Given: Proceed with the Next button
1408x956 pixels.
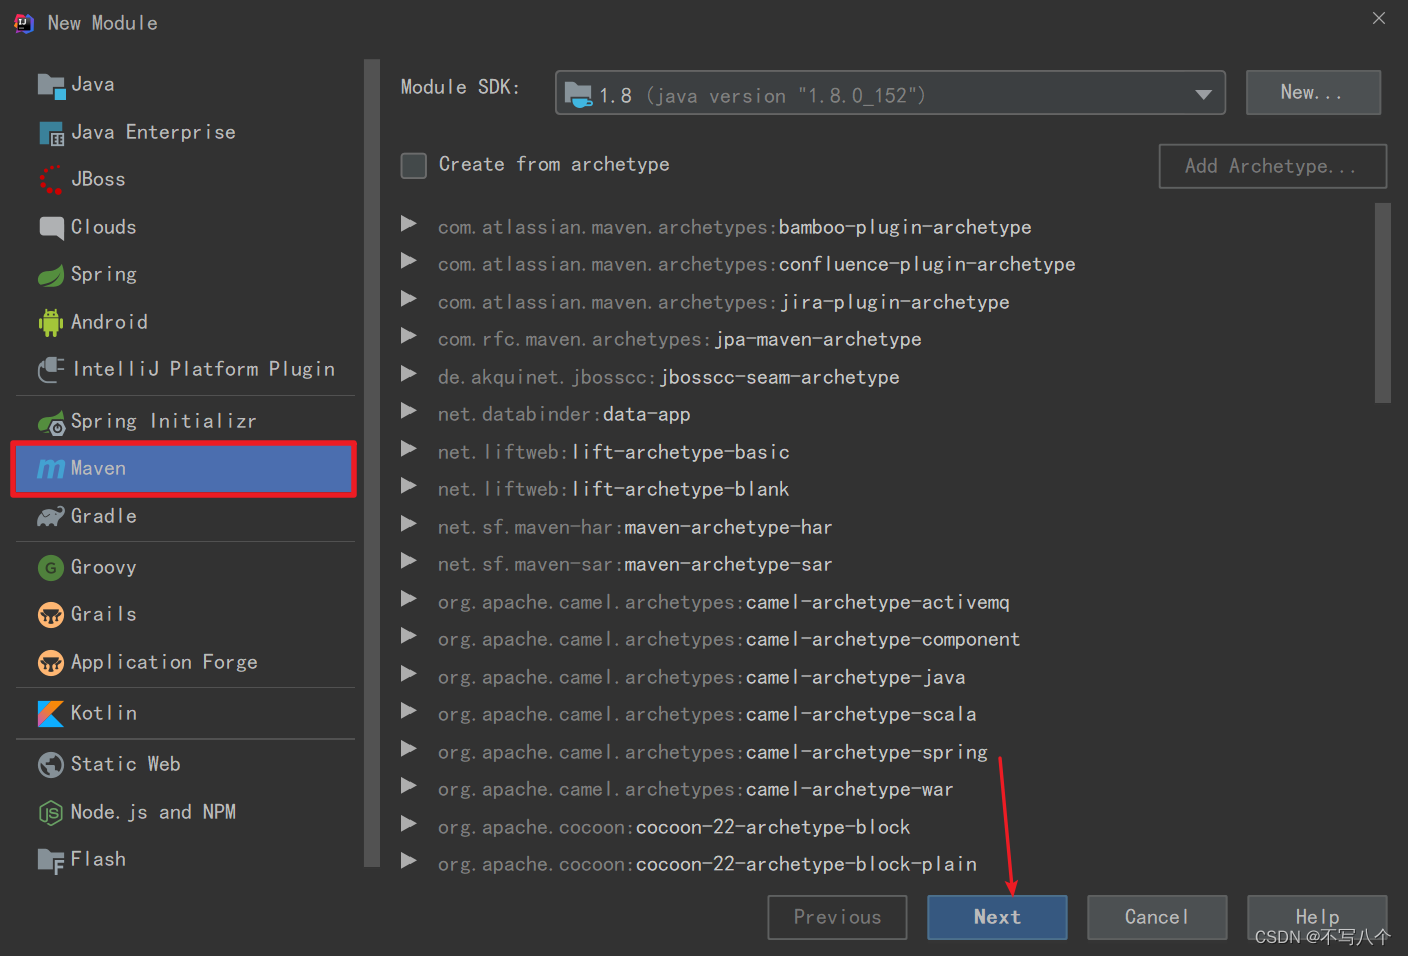Looking at the screenshot, I should (x=997, y=917).
